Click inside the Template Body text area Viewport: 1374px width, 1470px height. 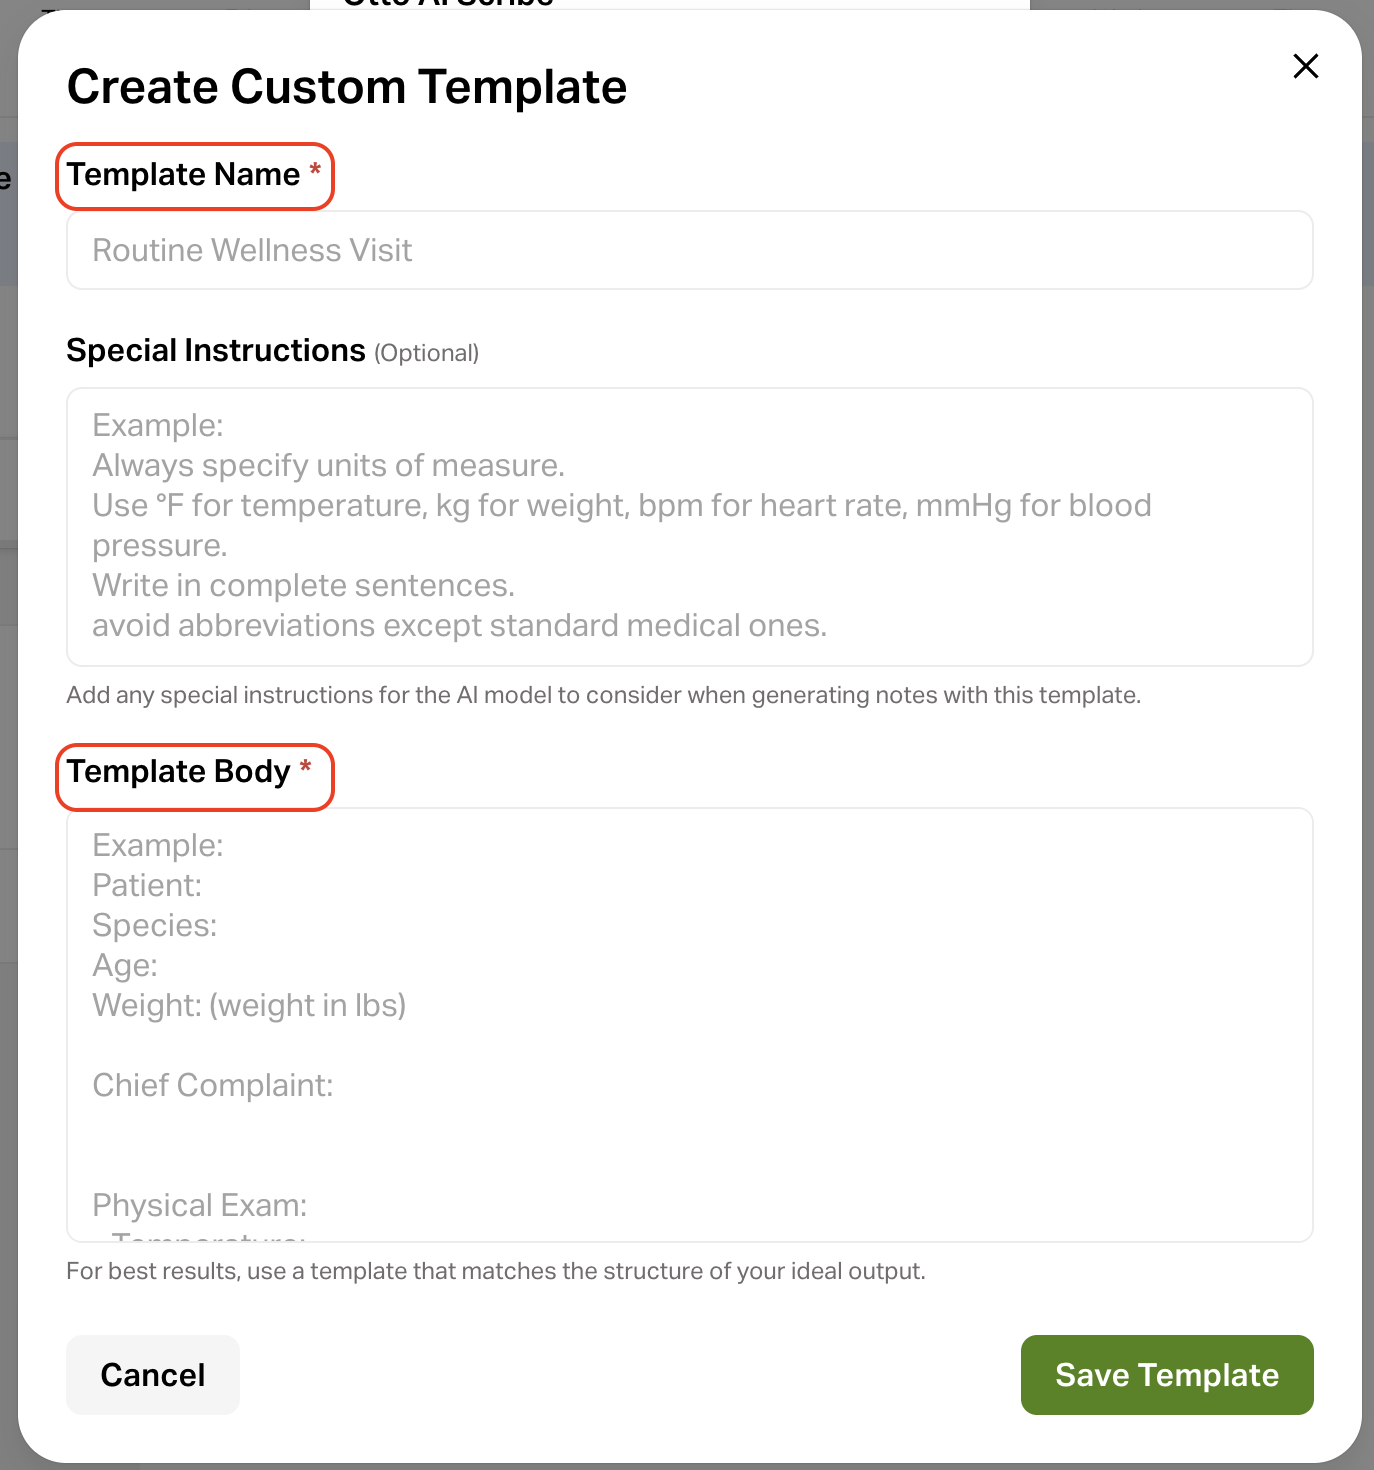click(688, 1024)
